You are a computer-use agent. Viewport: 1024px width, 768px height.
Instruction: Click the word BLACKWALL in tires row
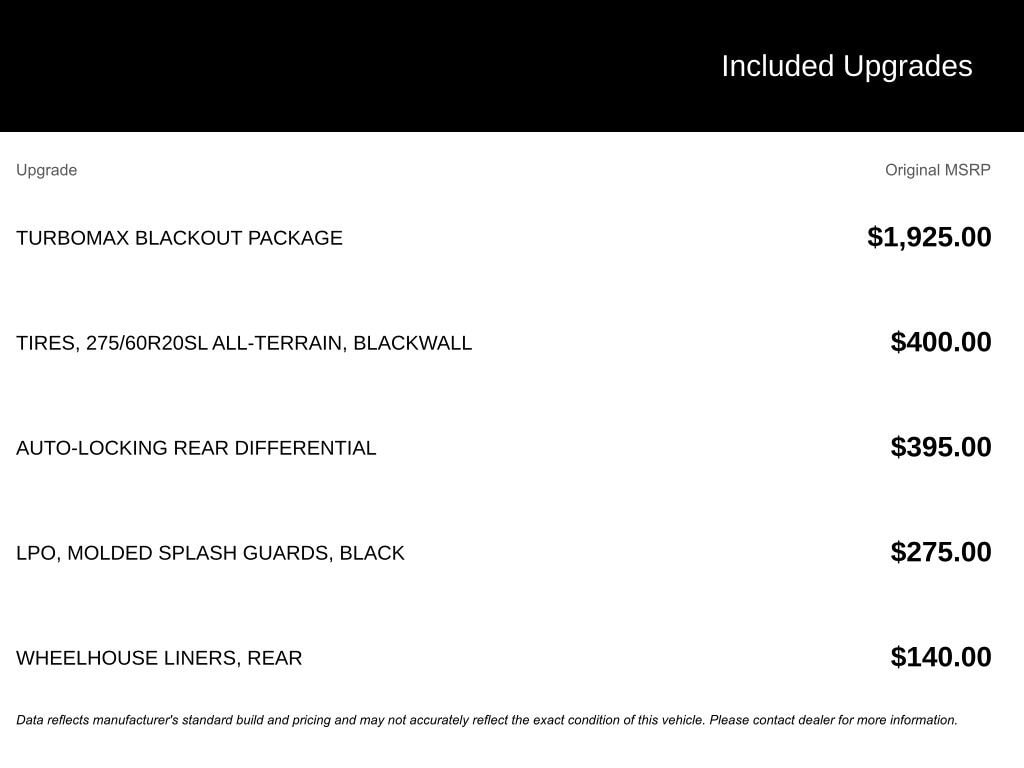[413, 343]
